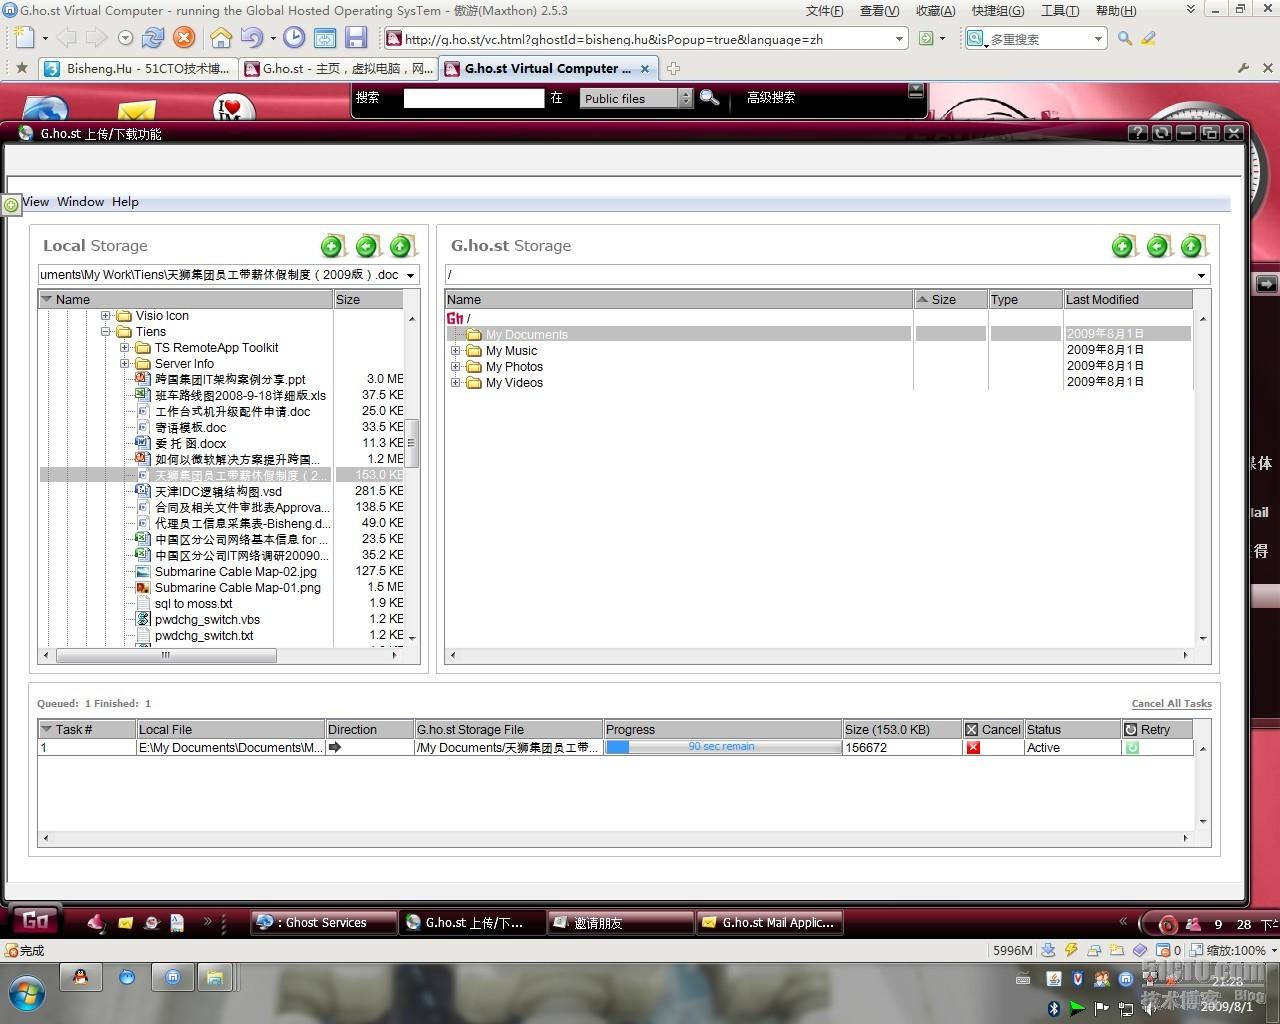Screen dimensions: 1280x1024
Task: Open the Public files search scope dropdown
Action: pyautogui.click(x=685, y=98)
